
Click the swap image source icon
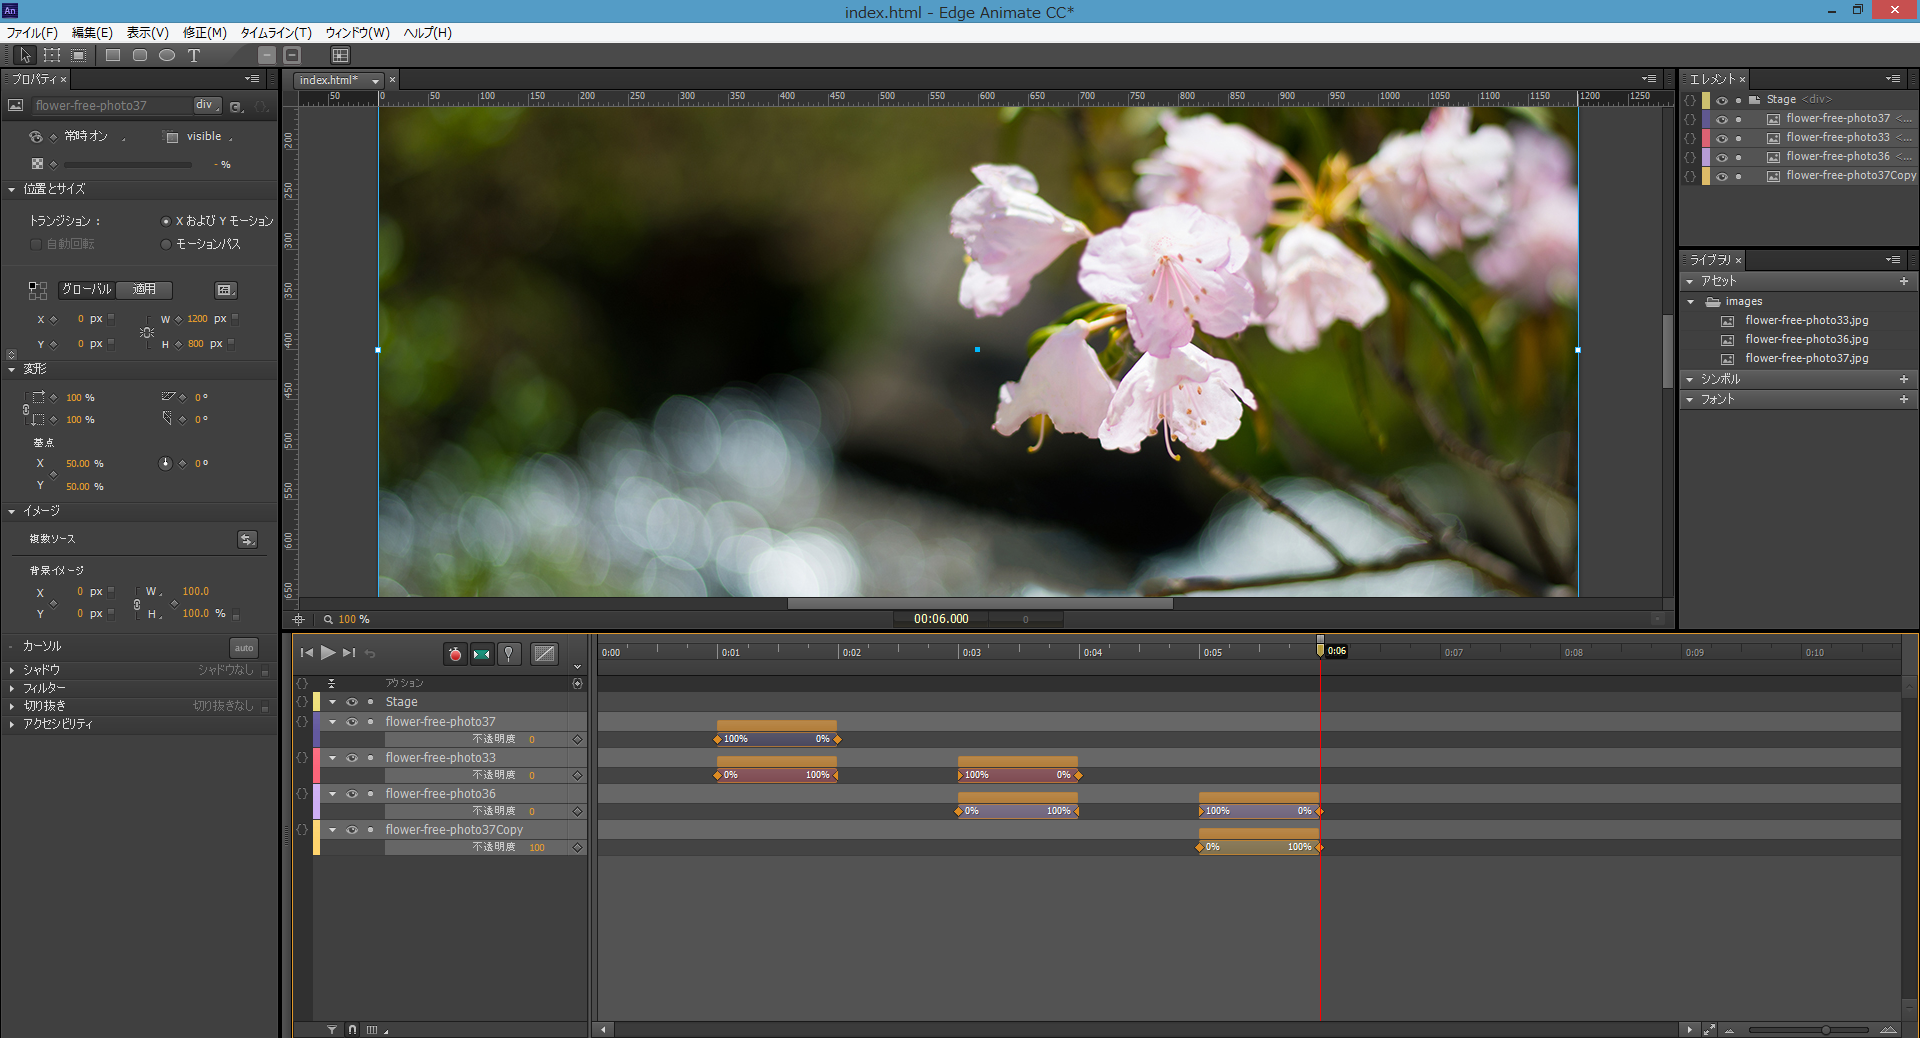pos(247,540)
